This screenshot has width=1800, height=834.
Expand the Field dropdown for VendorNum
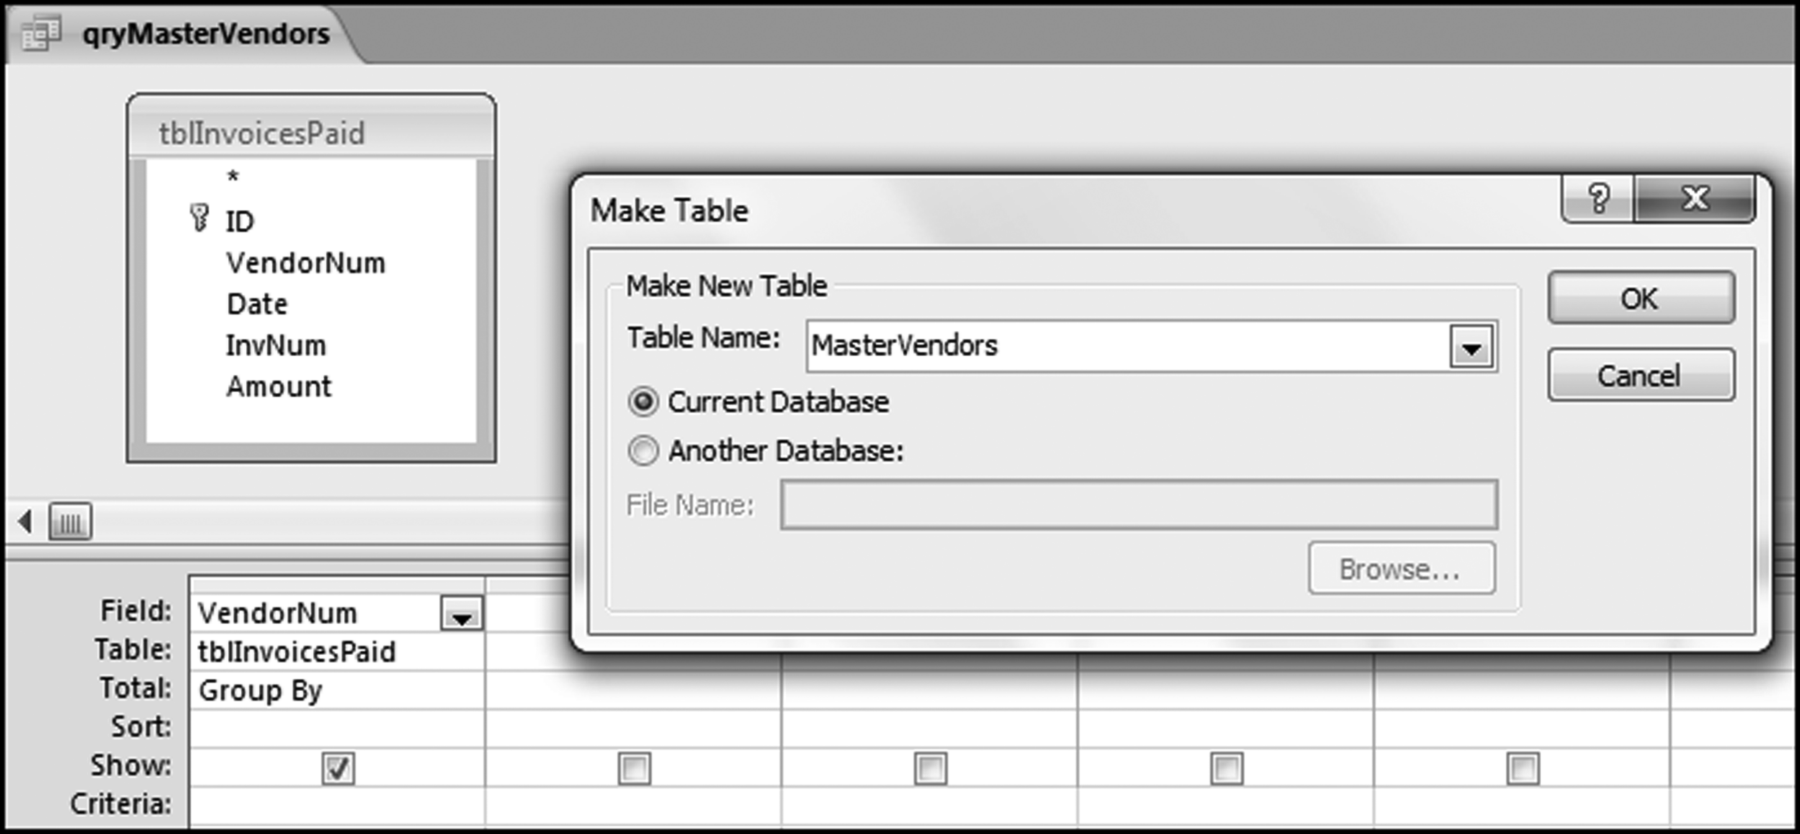point(461,614)
